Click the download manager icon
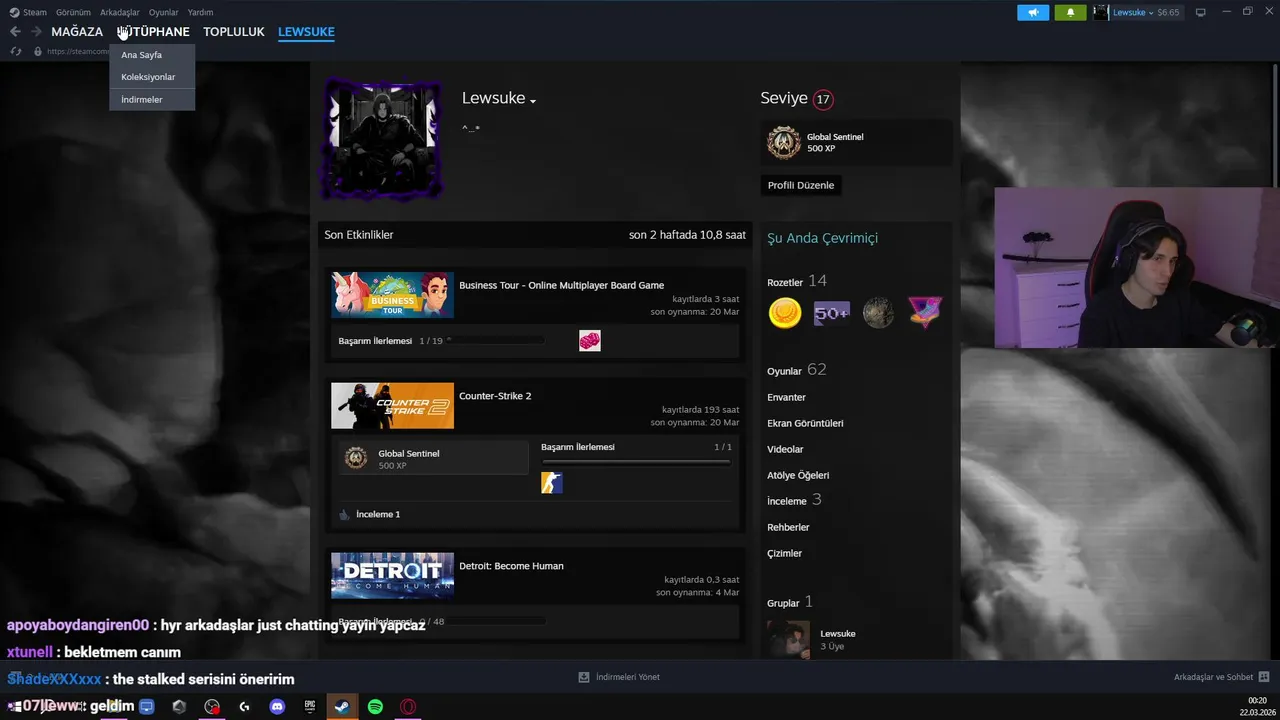Image resolution: width=1280 pixels, height=720 pixels. 584,677
